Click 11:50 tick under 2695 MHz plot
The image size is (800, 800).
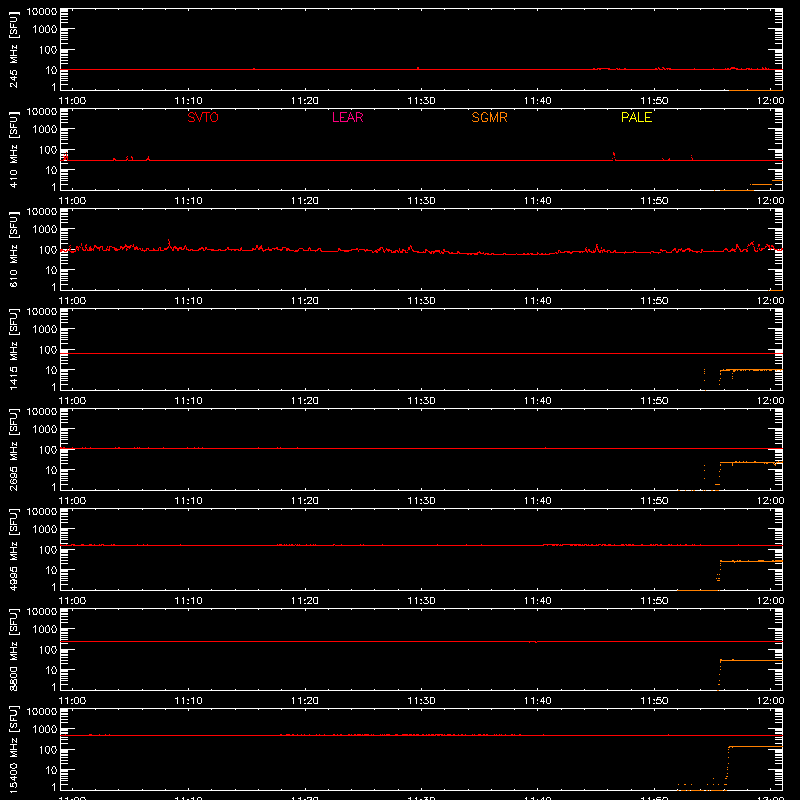point(654,501)
